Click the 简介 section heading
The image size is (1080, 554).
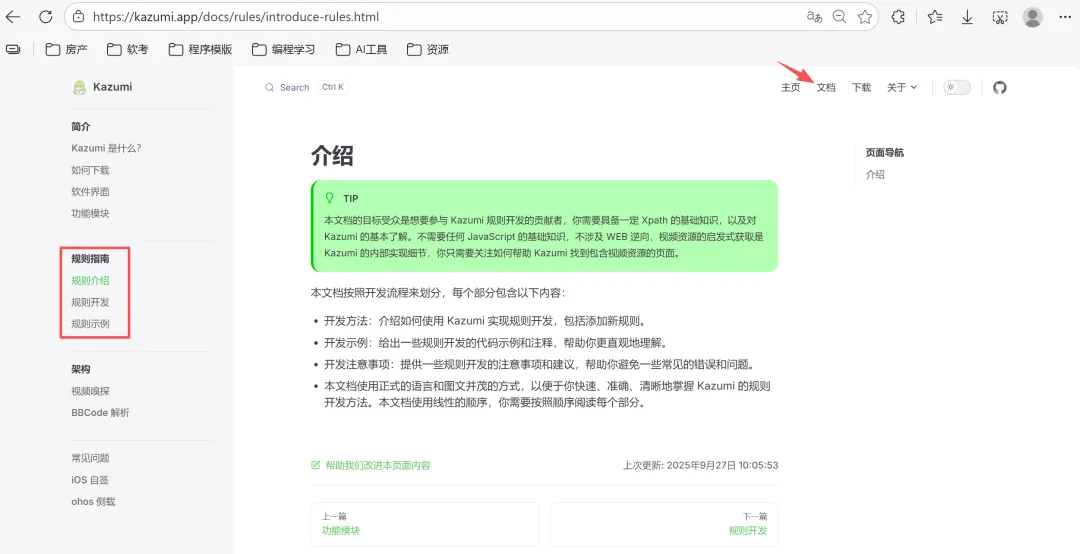[81, 126]
